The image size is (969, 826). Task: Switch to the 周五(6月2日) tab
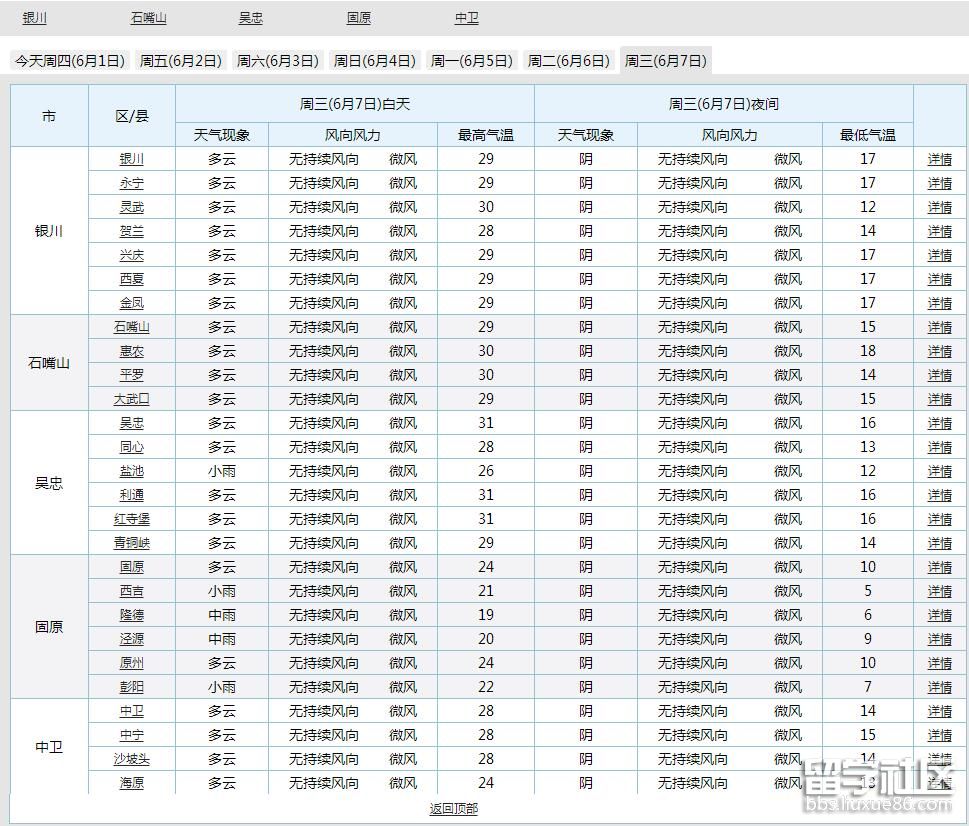(x=181, y=60)
